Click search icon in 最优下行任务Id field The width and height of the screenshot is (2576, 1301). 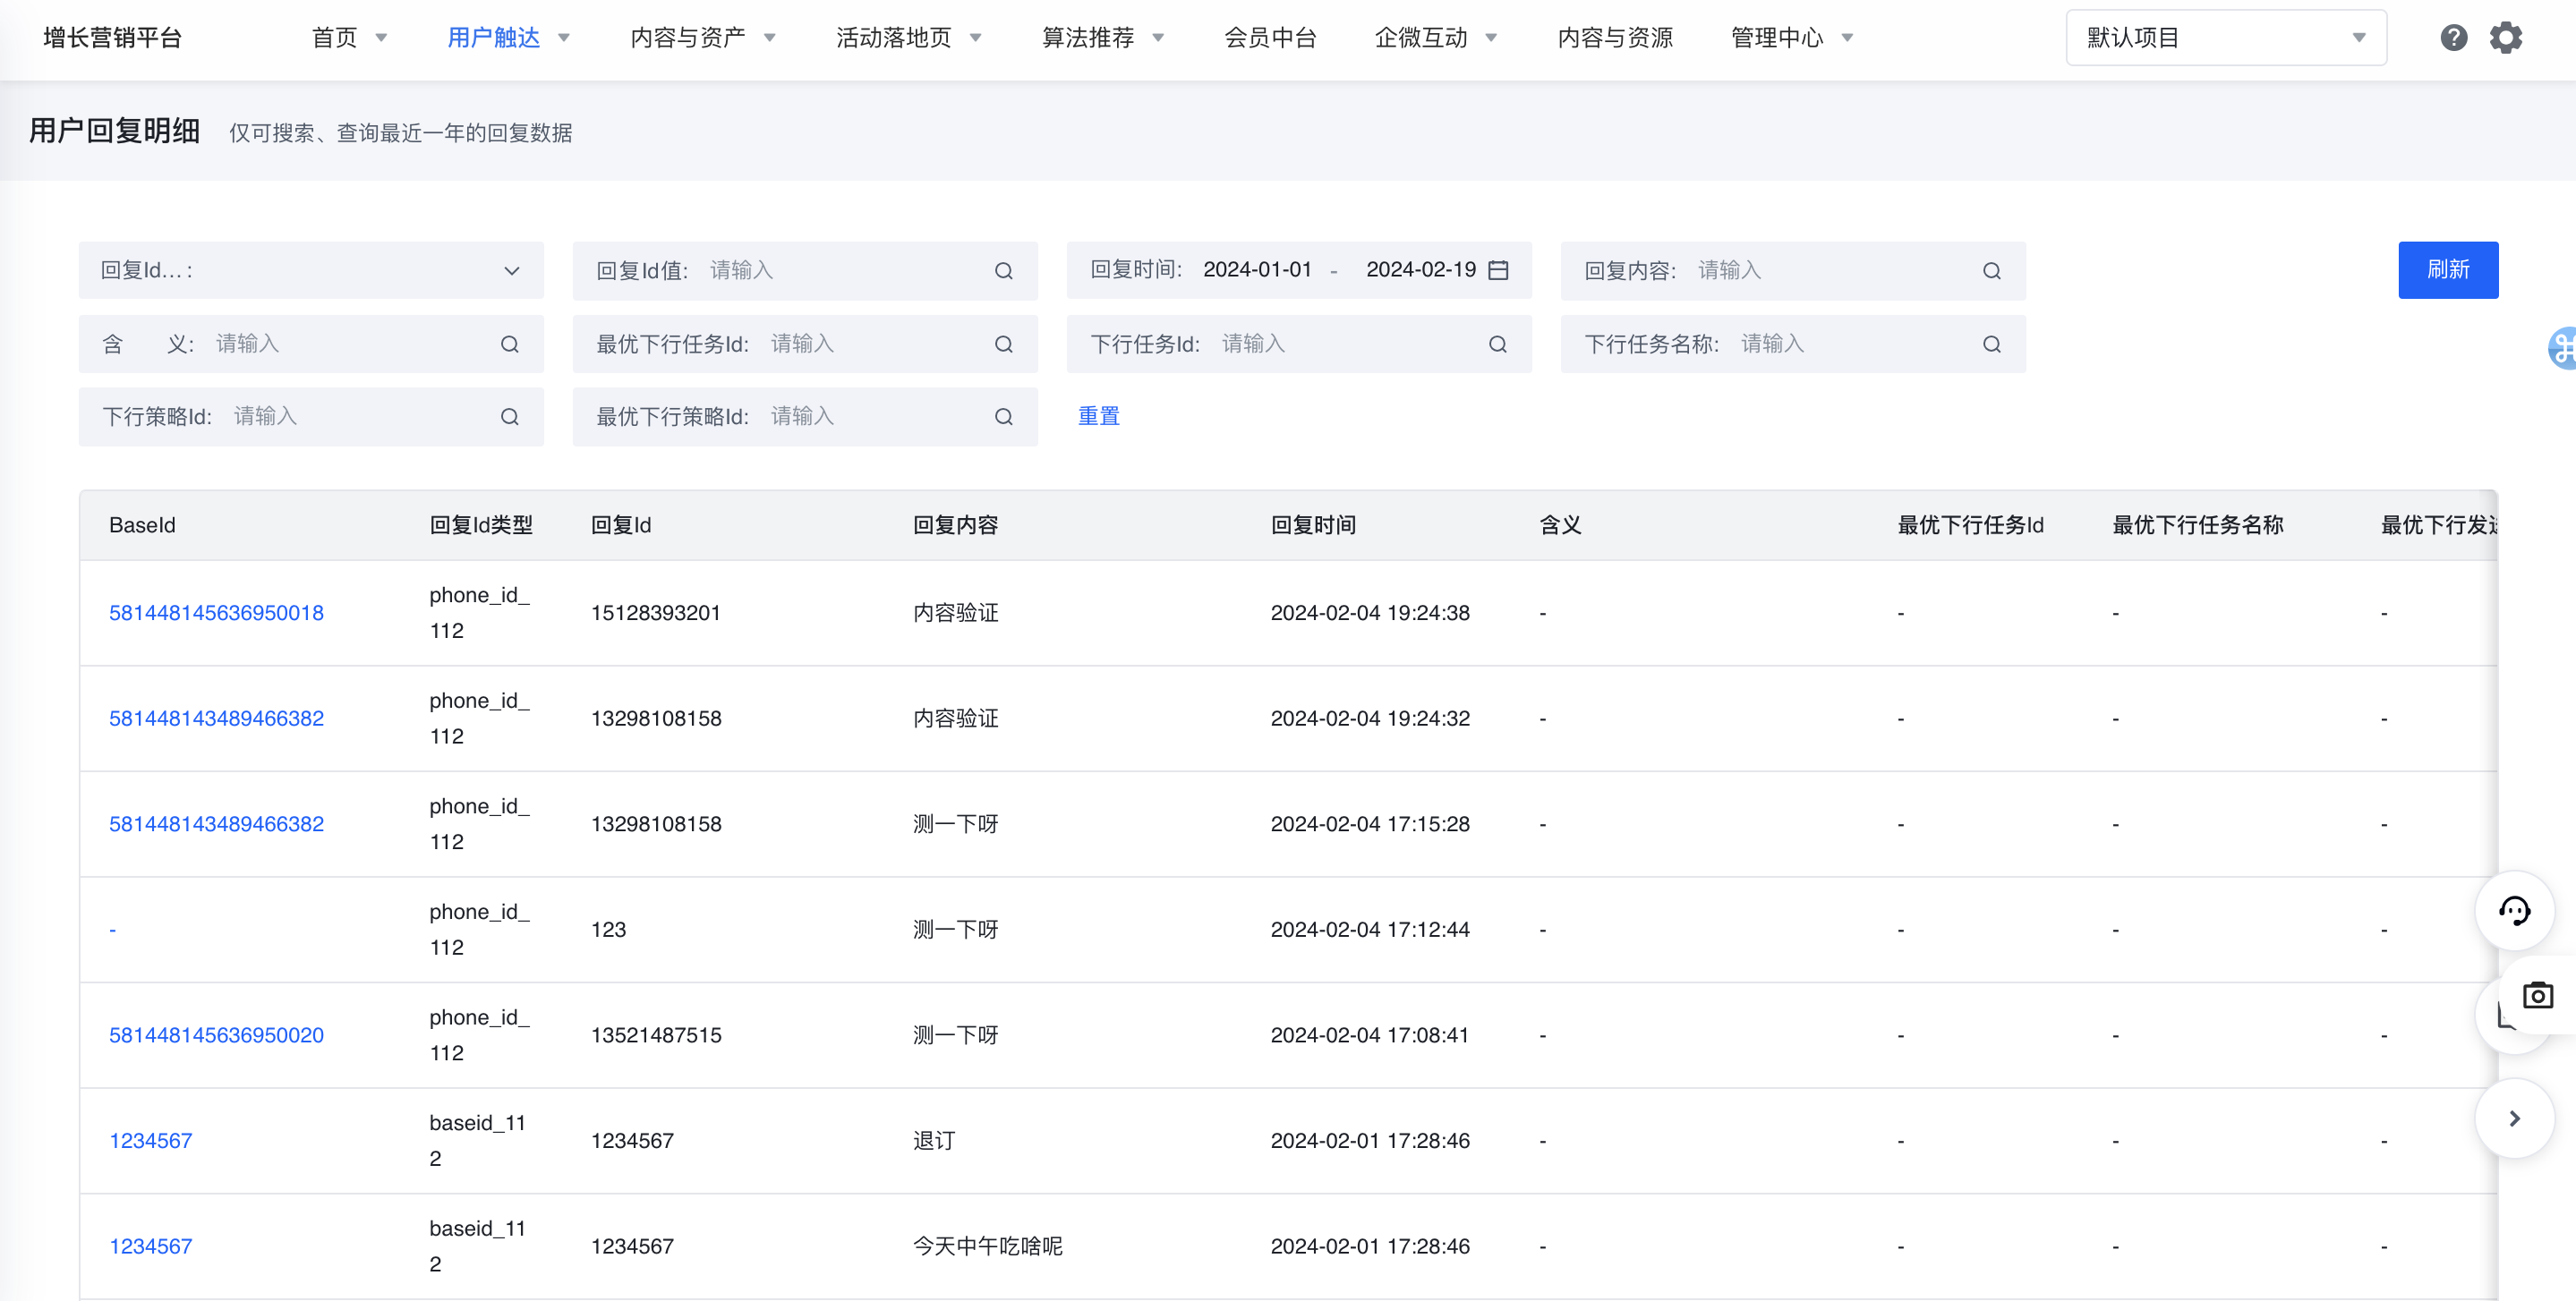[x=1003, y=344]
